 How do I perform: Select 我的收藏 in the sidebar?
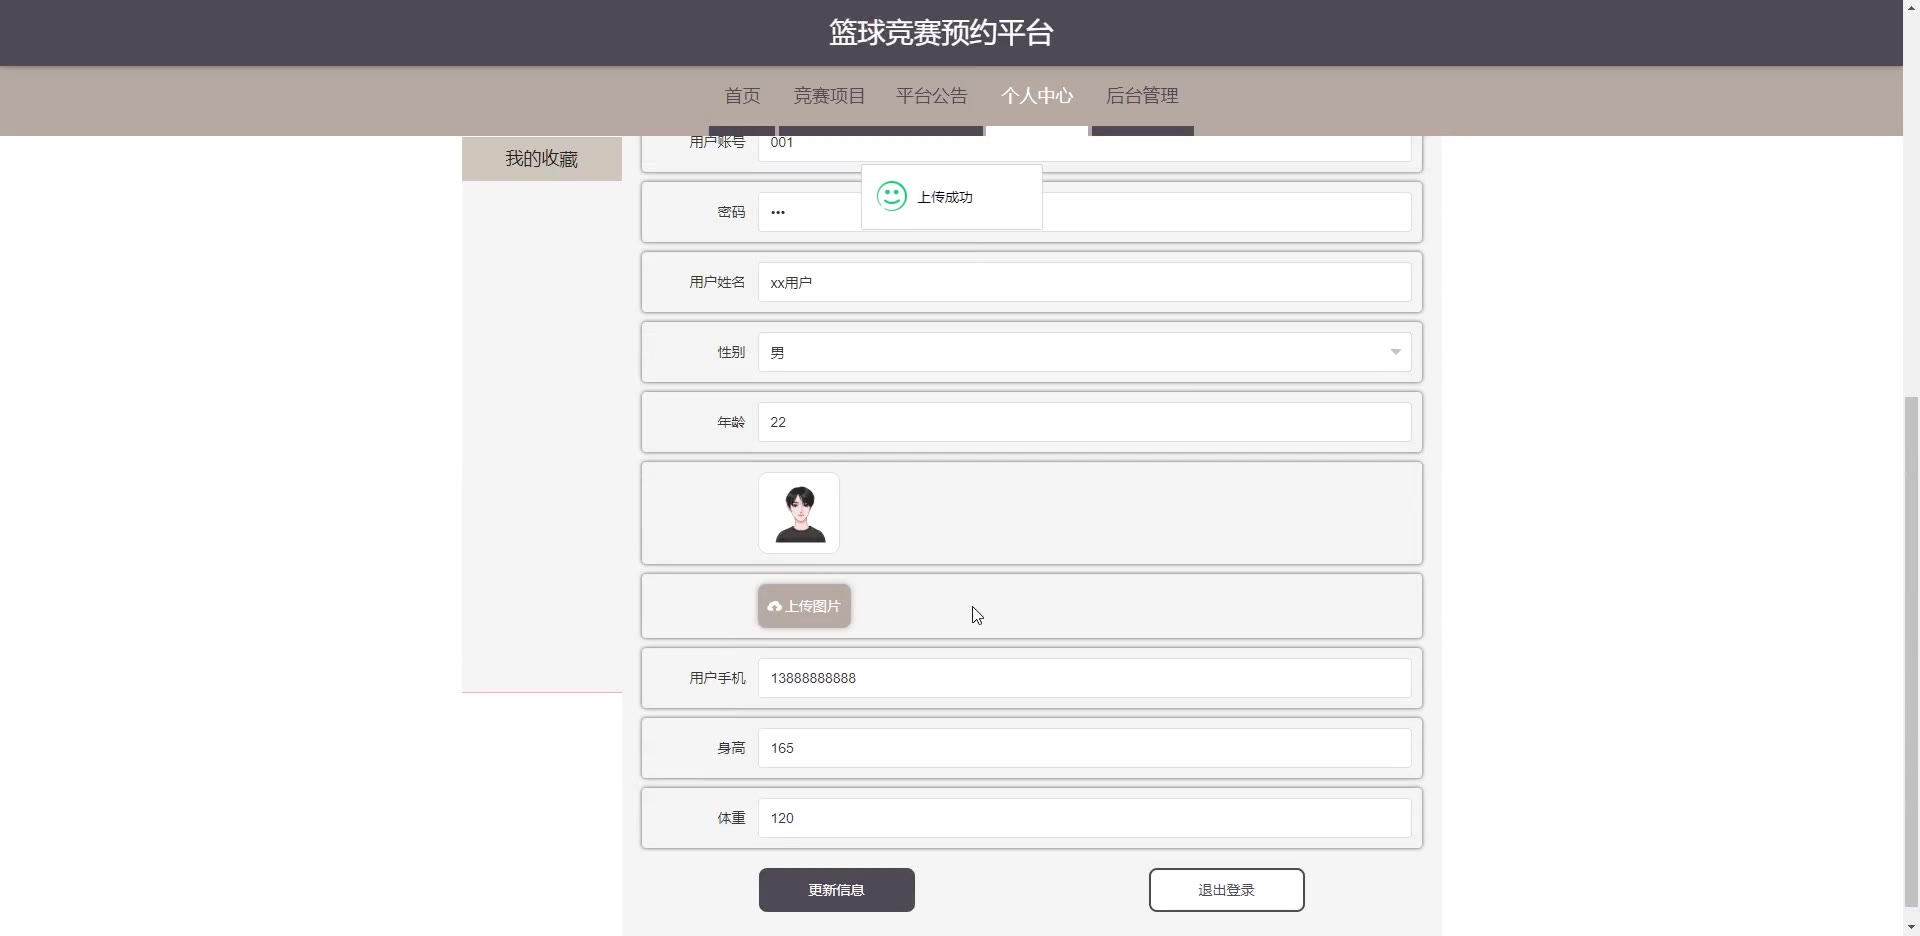(542, 159)
